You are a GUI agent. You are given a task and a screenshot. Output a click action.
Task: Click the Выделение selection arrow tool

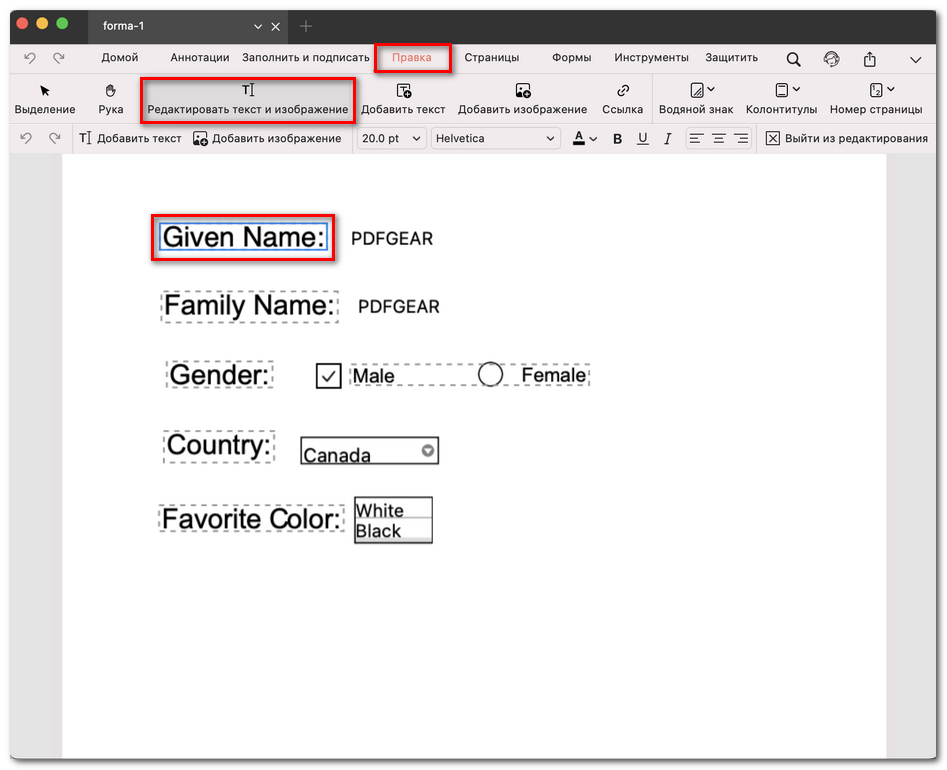tap(45, 99)
